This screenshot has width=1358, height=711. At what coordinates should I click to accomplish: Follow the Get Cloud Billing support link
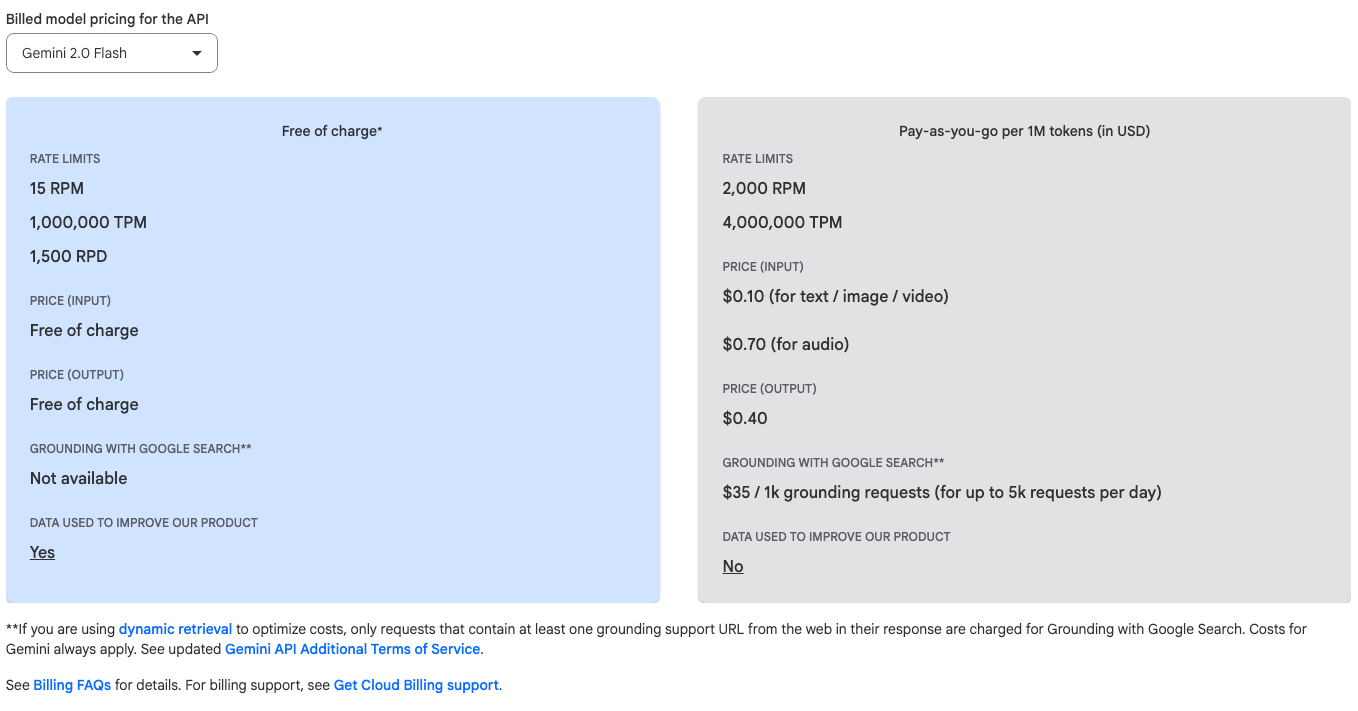tap(416, 685)
